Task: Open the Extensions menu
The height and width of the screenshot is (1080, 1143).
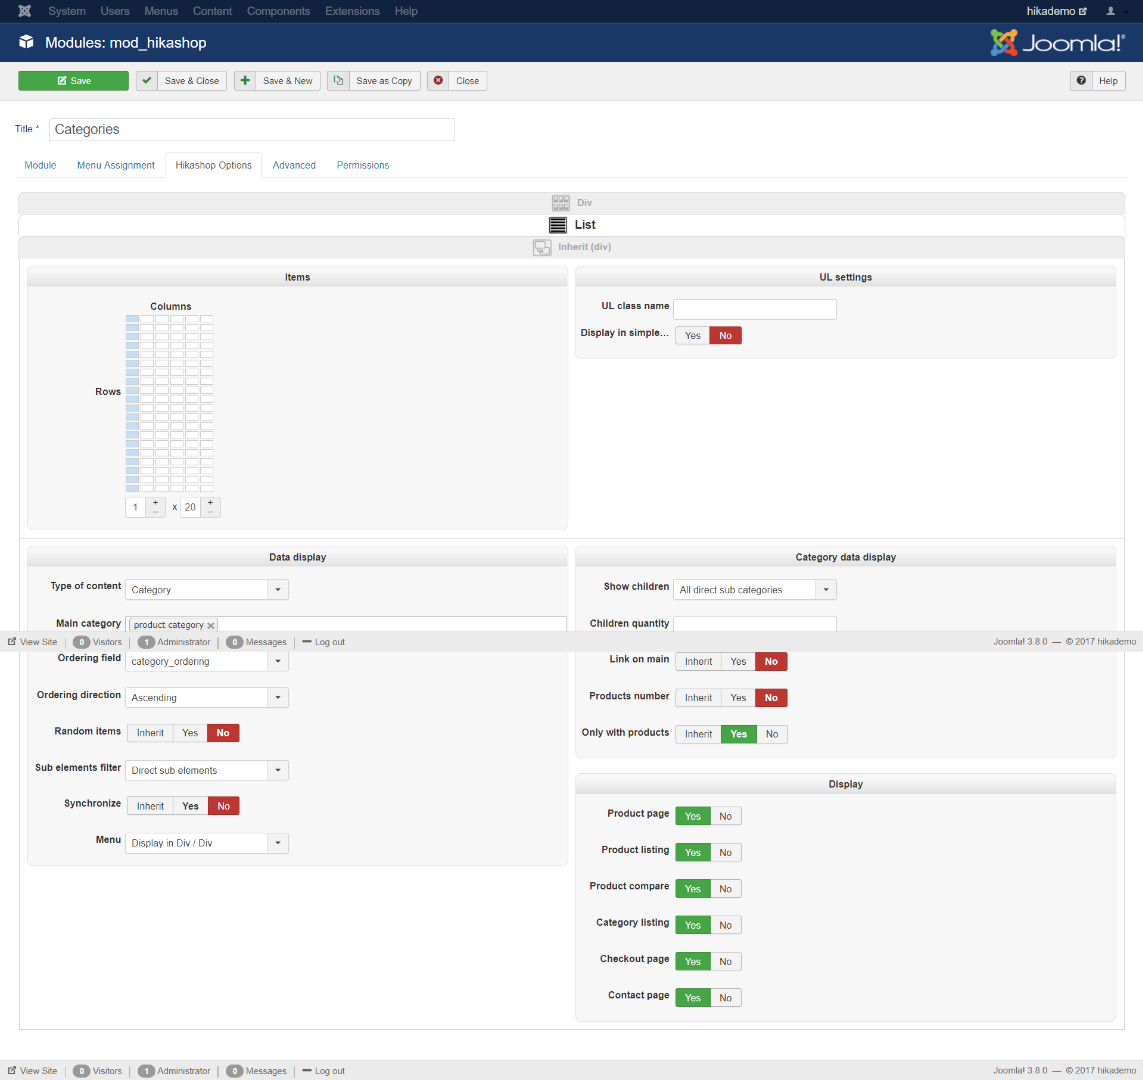Action: point(352,11)
